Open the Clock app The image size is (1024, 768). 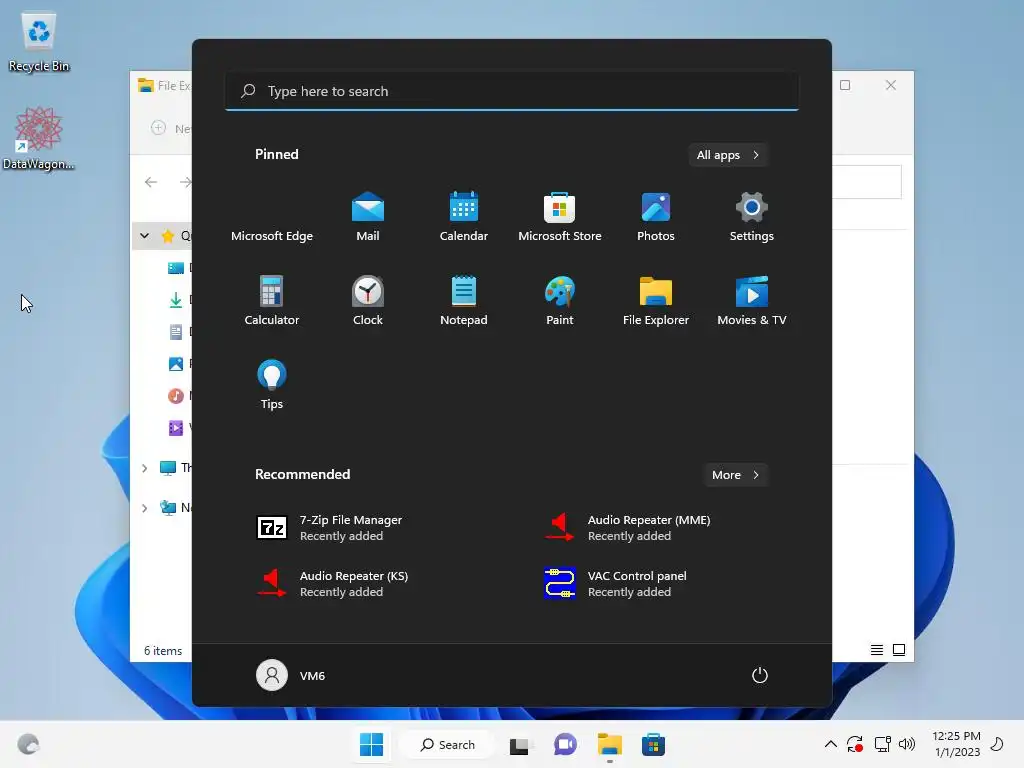pos(368,300)
